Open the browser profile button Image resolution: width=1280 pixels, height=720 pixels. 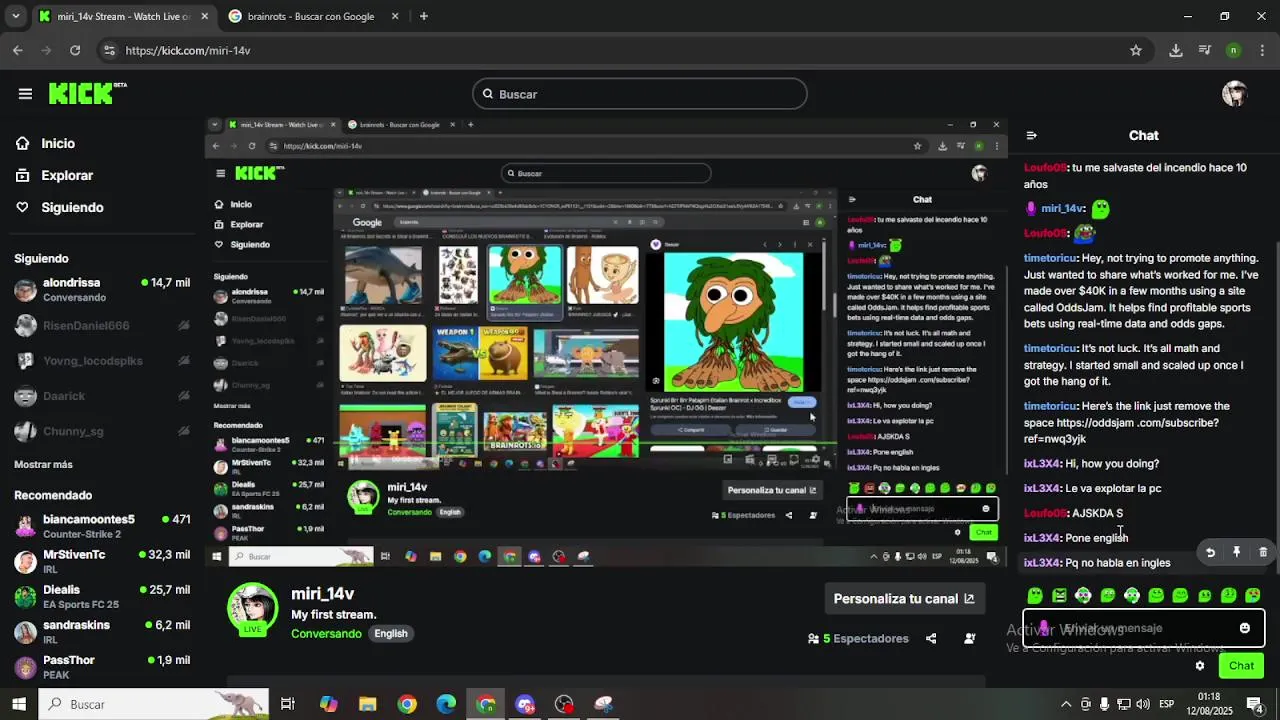(1233, 50)
